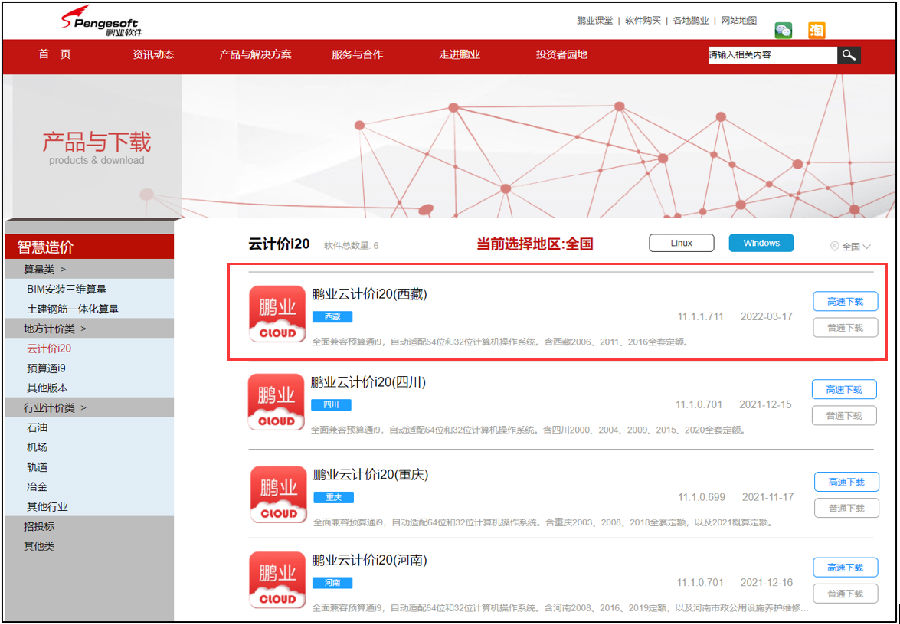Click the 鹏业 Cloud icon for 重庆
The width and height of the screenshot is (900, 624).
point(277,494)
